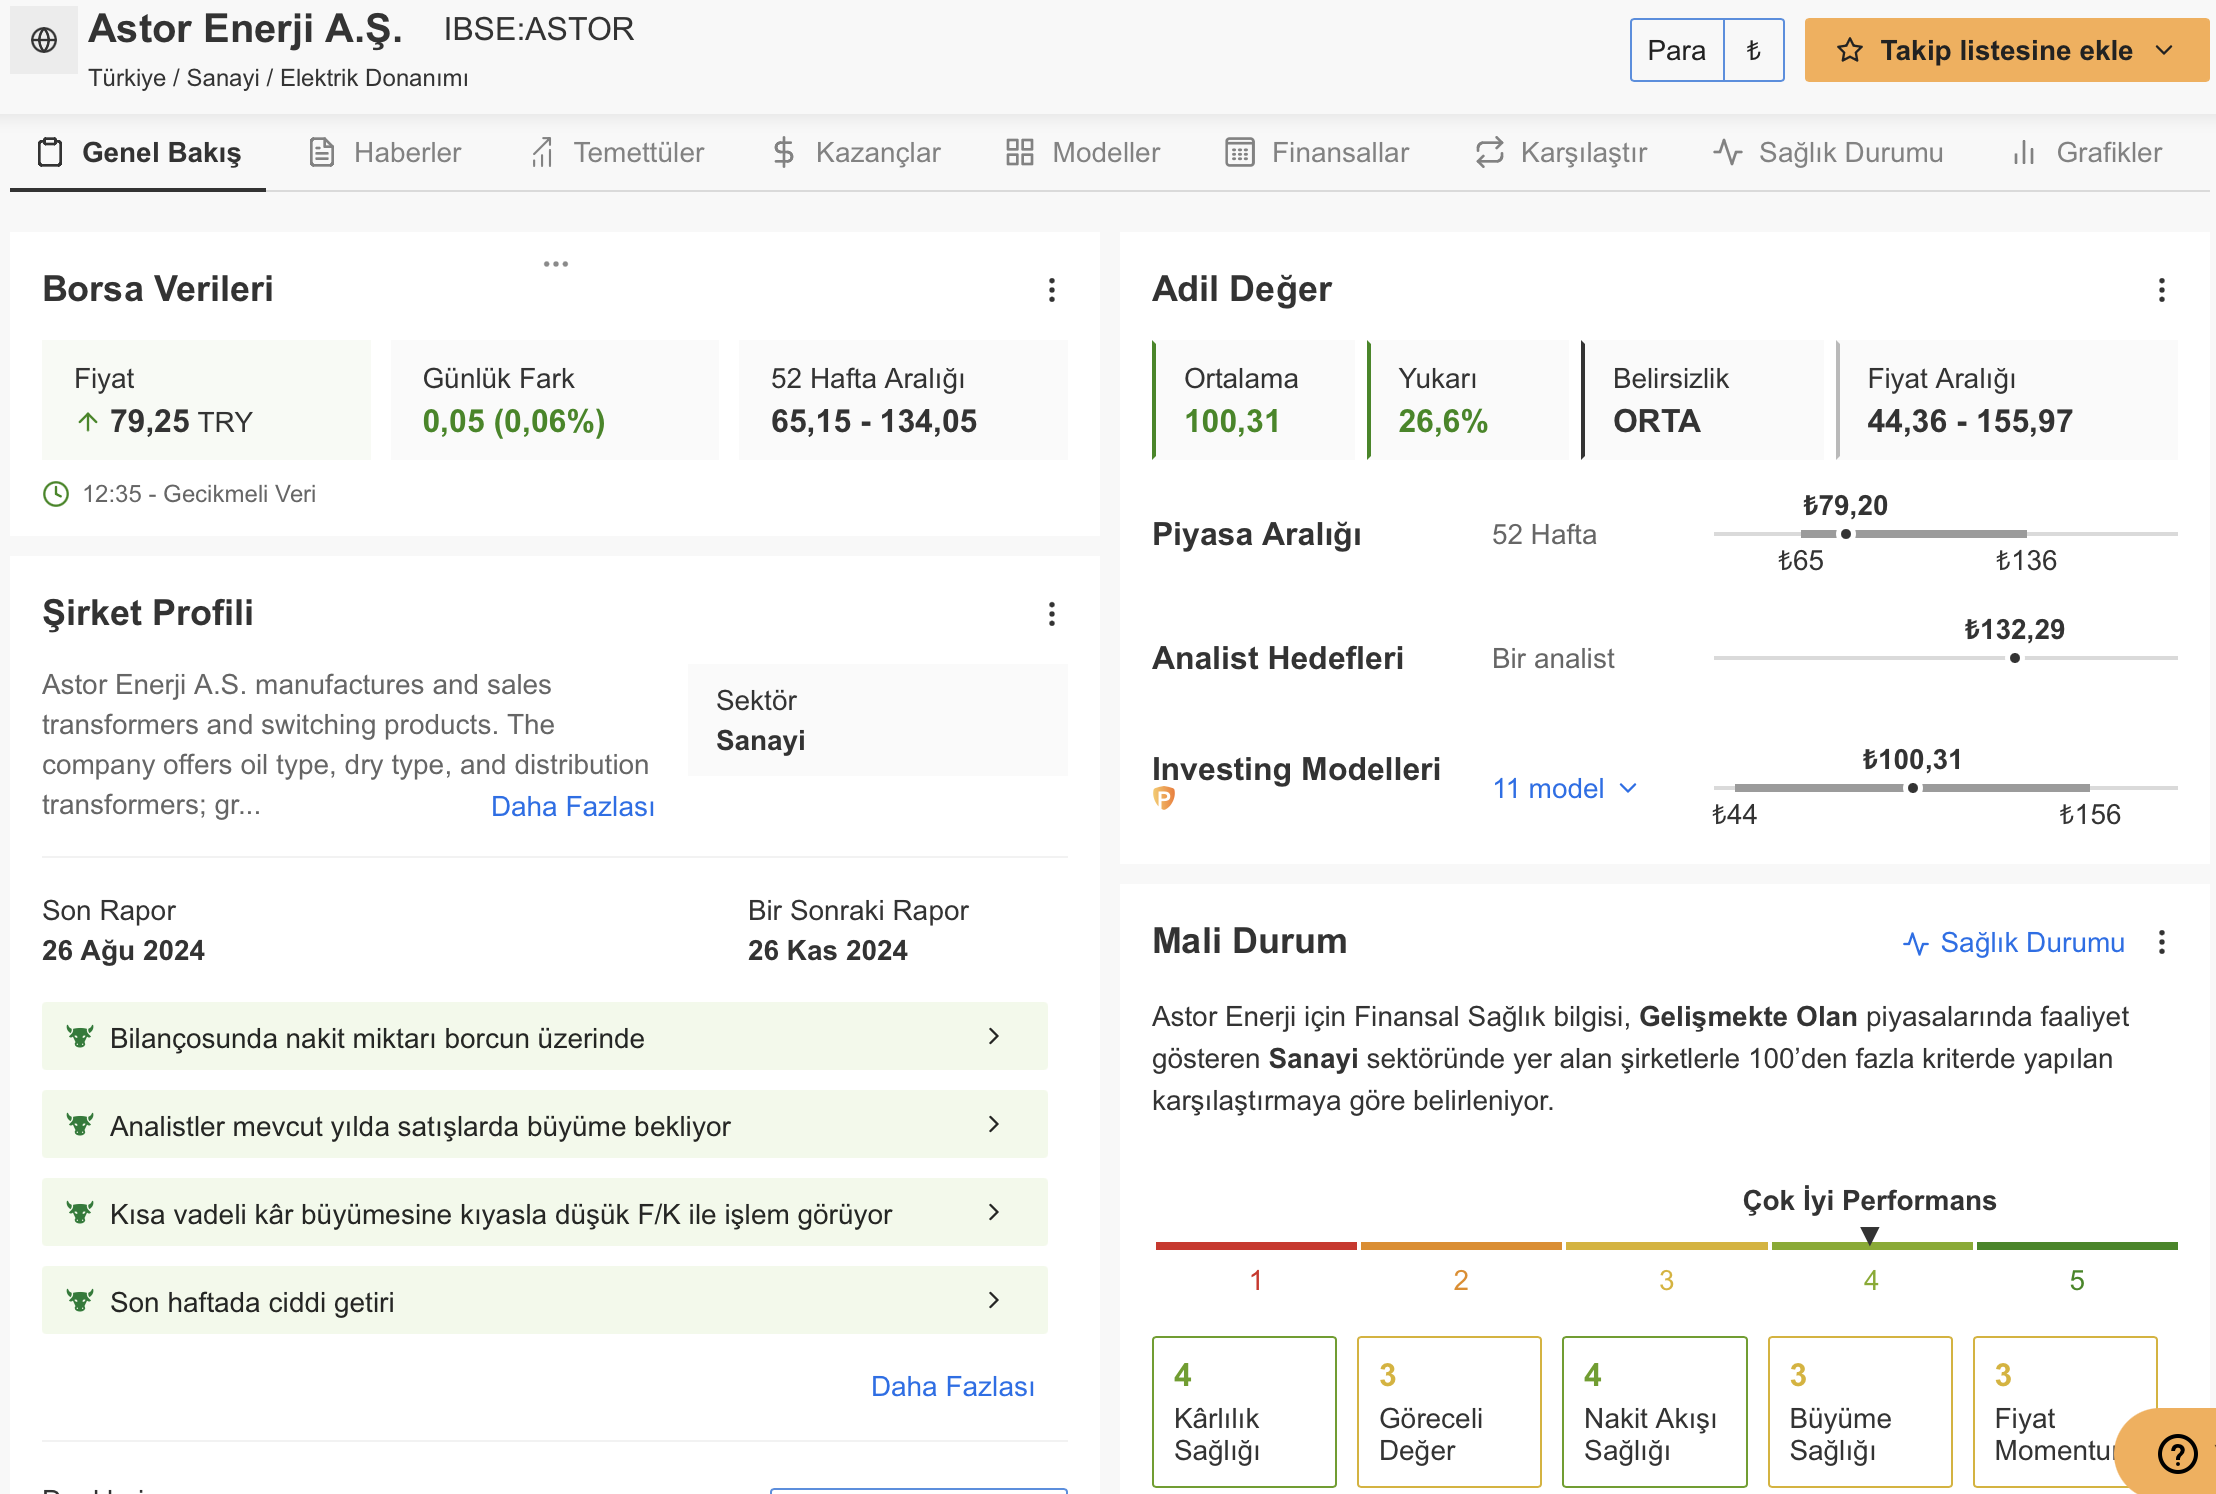
Task: Click Takip listesine ekle button
Action: (x=2007, y=50)
